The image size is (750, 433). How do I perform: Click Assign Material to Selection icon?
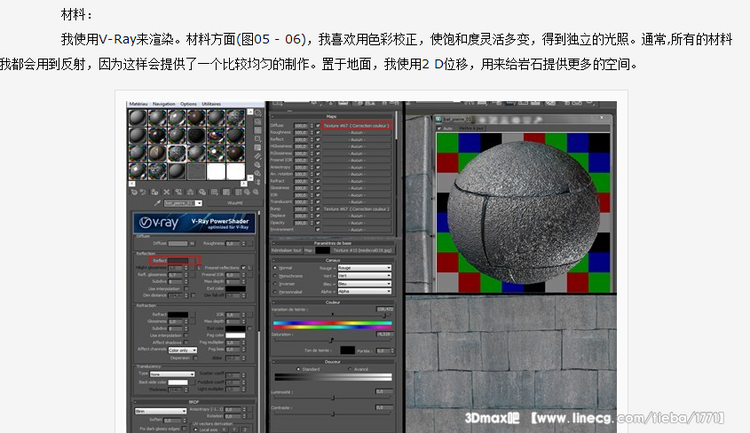(154, 192)
